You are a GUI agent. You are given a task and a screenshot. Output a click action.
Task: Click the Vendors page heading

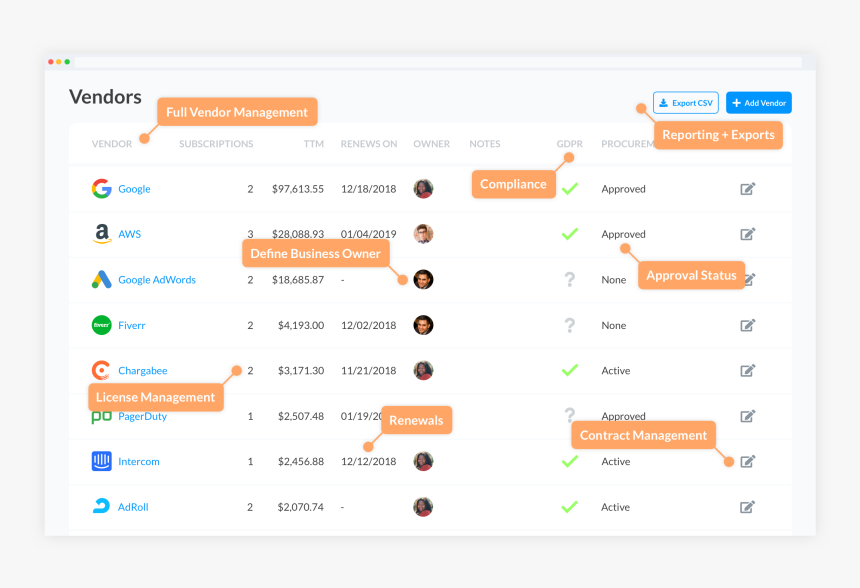(x=105, y=97)
